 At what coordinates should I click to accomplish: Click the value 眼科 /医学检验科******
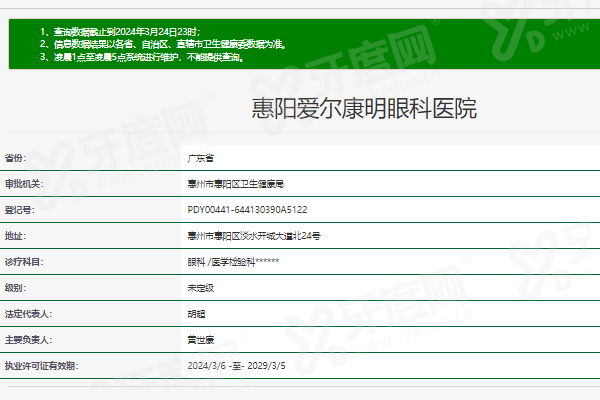[x=233, y=262]
